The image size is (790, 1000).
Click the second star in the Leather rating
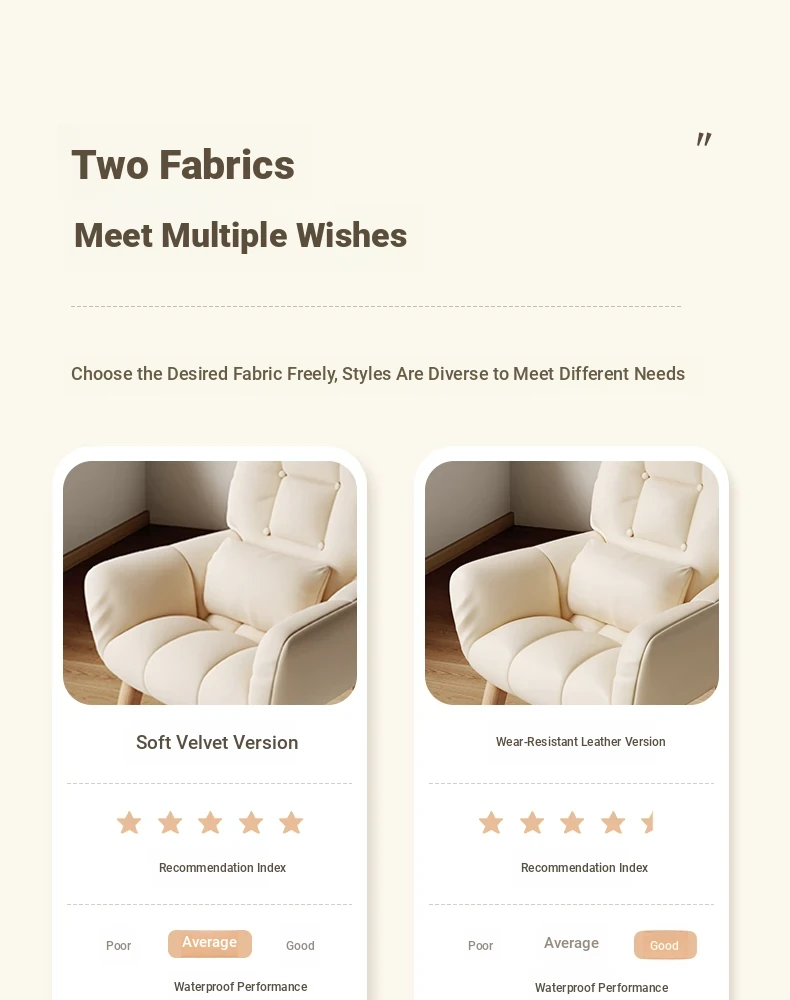pos(532,822)
